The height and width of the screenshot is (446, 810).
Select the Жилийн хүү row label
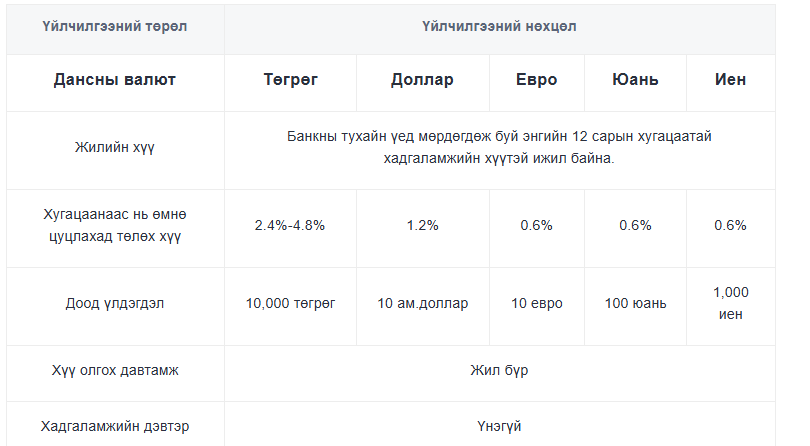[x=115, y=147]
